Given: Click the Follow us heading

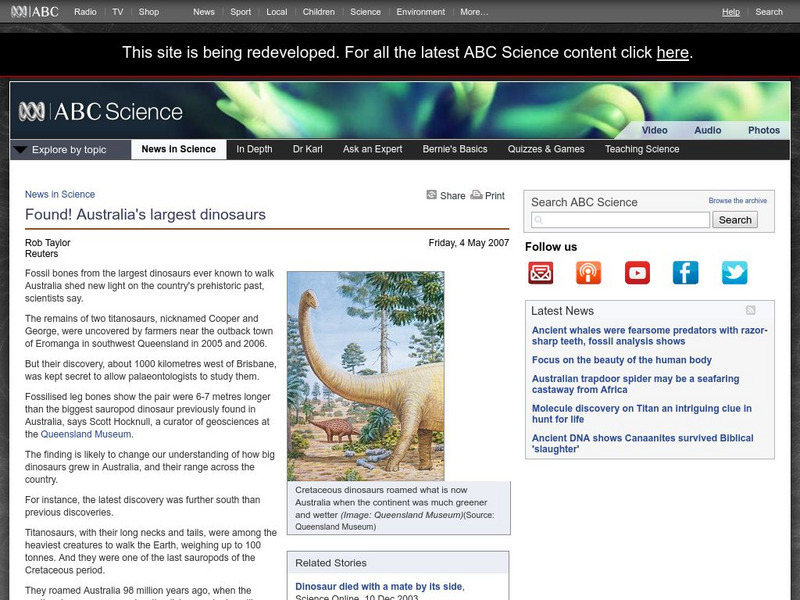Looking at the screenshot, I should click(x=551, y=247).
